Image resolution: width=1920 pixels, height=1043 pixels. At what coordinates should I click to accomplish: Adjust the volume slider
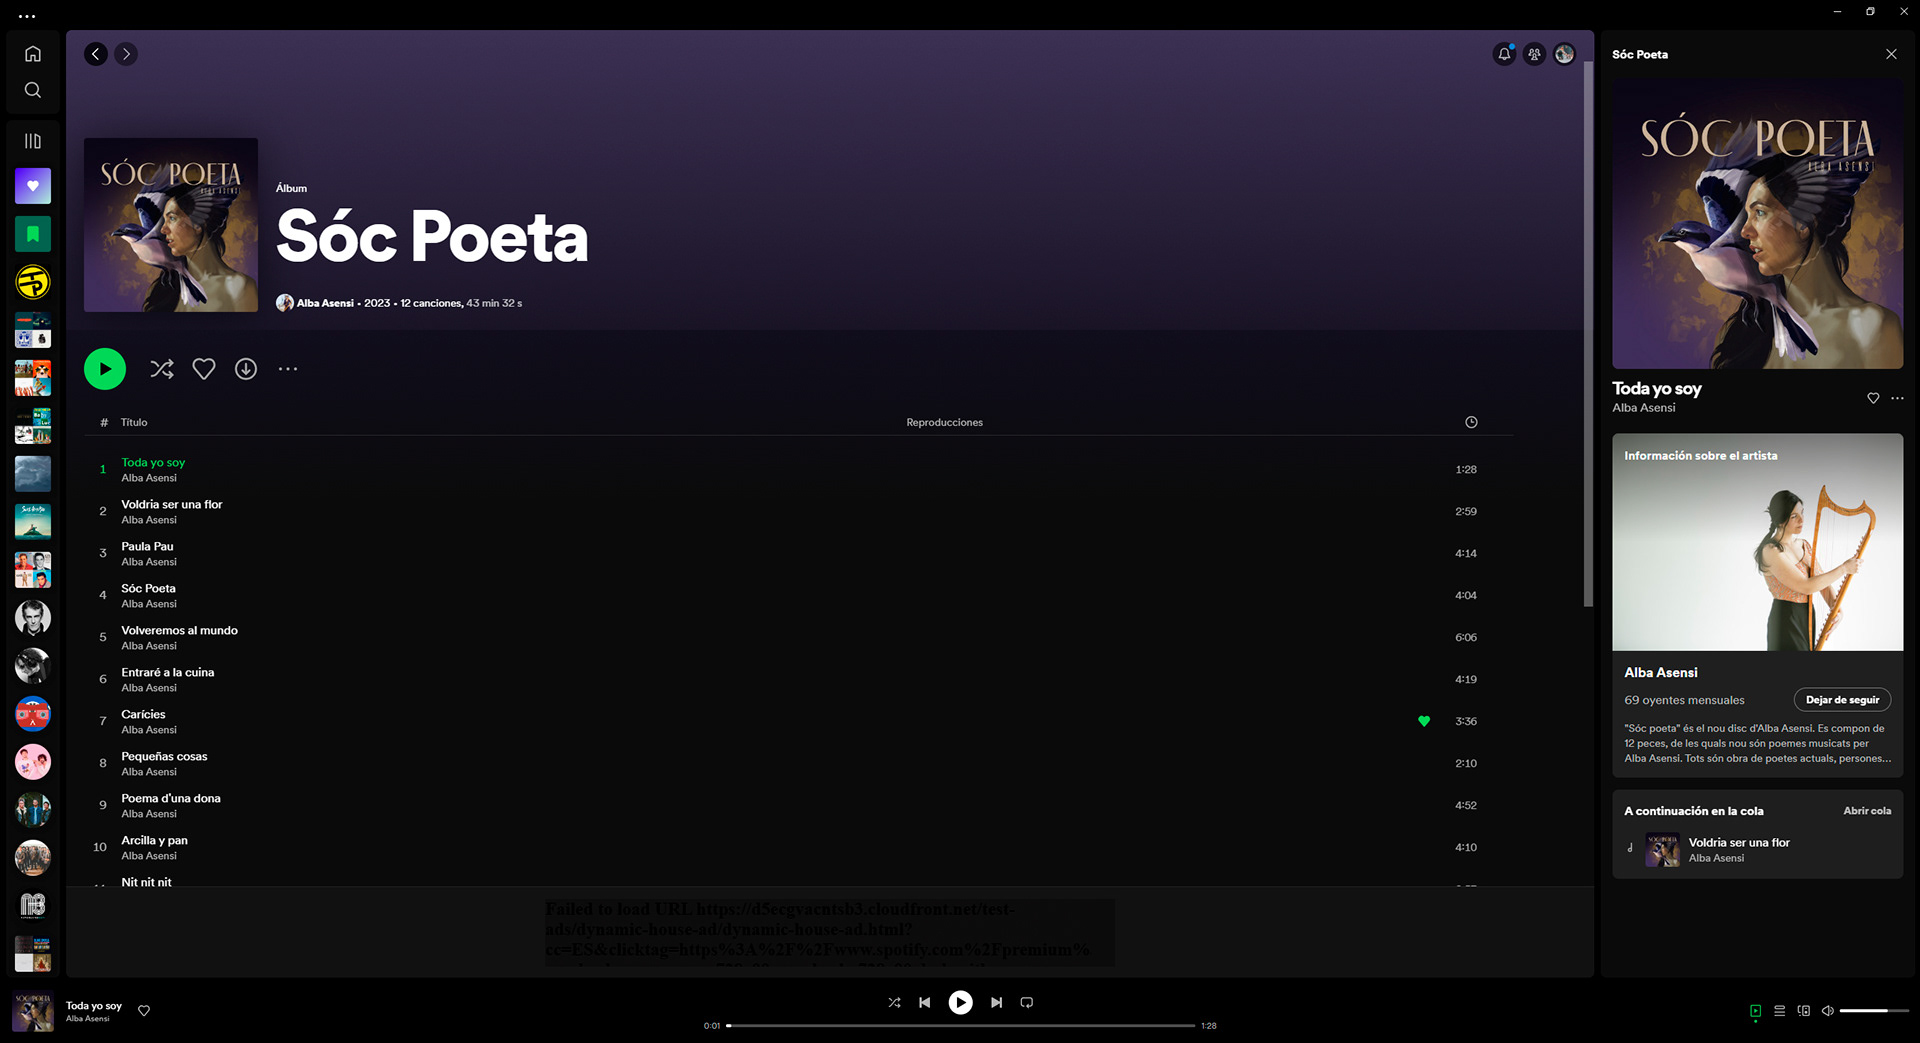[x=1873, y=1011]
